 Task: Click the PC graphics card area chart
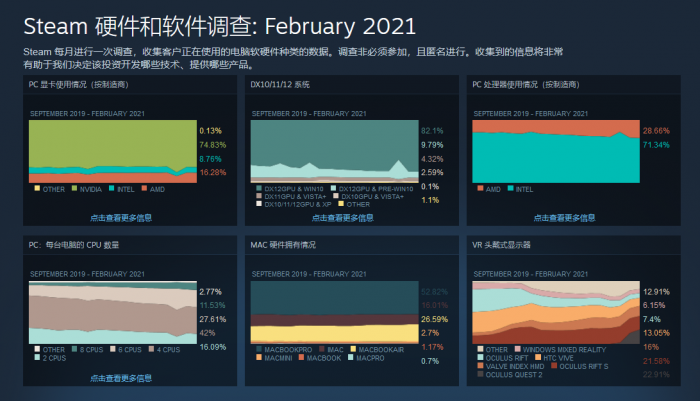click(112, 151)
